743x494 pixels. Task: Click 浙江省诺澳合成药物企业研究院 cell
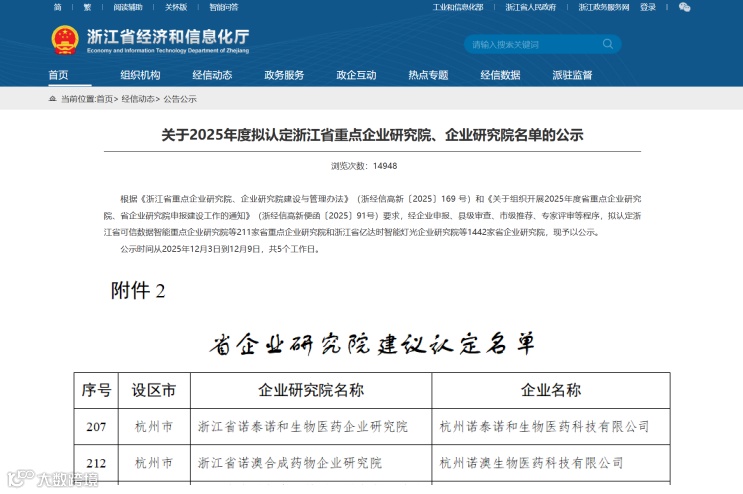[311, 463]
